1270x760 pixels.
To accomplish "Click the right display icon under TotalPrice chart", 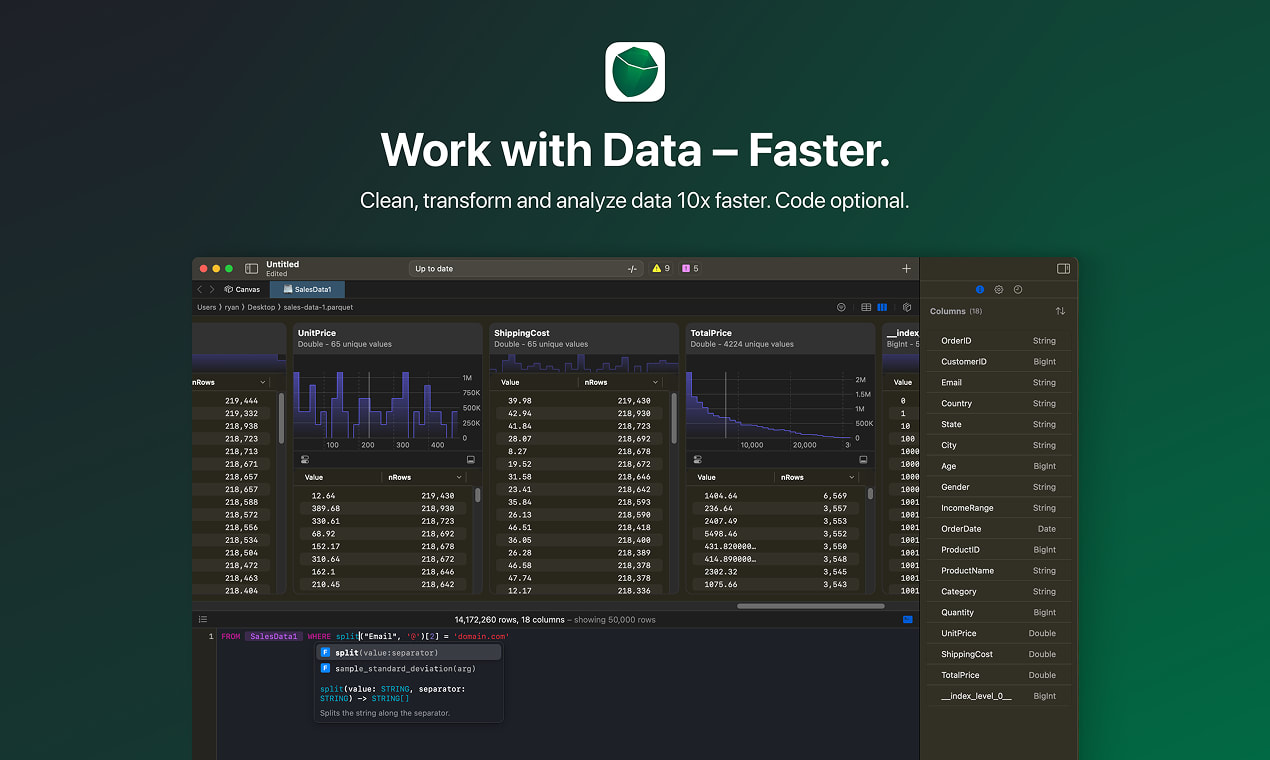I will 863,460.
